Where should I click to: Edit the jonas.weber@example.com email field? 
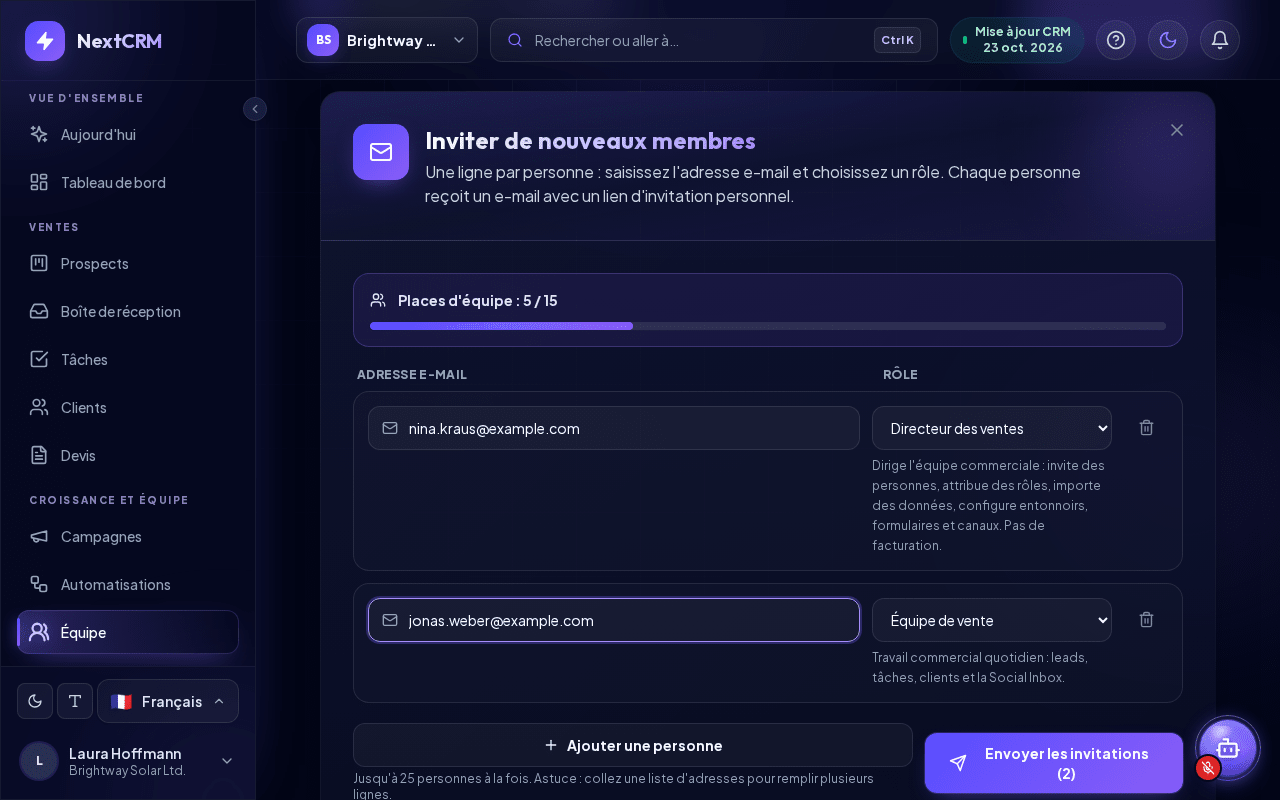[x=614, y=620]
